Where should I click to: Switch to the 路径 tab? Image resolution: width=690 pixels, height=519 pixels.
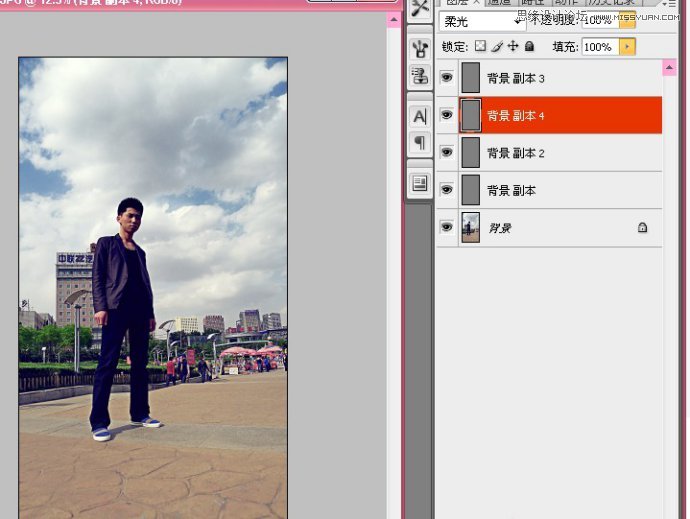coord(533,2)
